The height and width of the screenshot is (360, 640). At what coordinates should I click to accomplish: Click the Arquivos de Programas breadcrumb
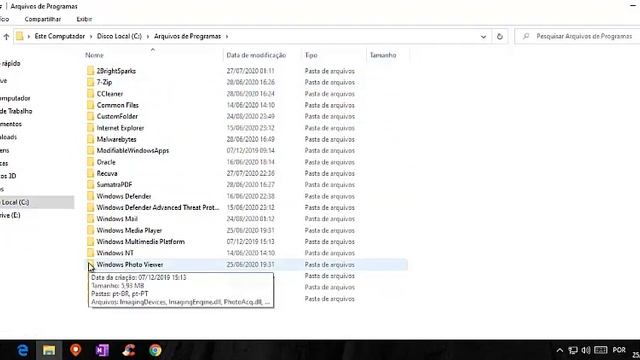point(187,36)
